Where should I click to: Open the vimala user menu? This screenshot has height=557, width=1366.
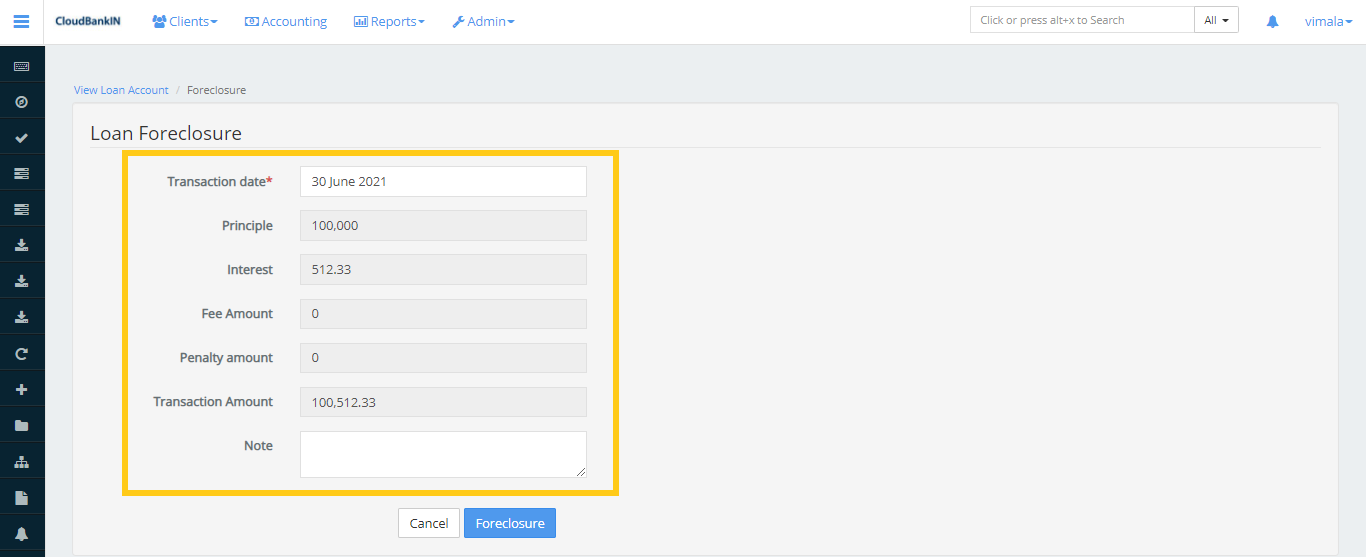pyautogui.click(x=1328, y=21)
